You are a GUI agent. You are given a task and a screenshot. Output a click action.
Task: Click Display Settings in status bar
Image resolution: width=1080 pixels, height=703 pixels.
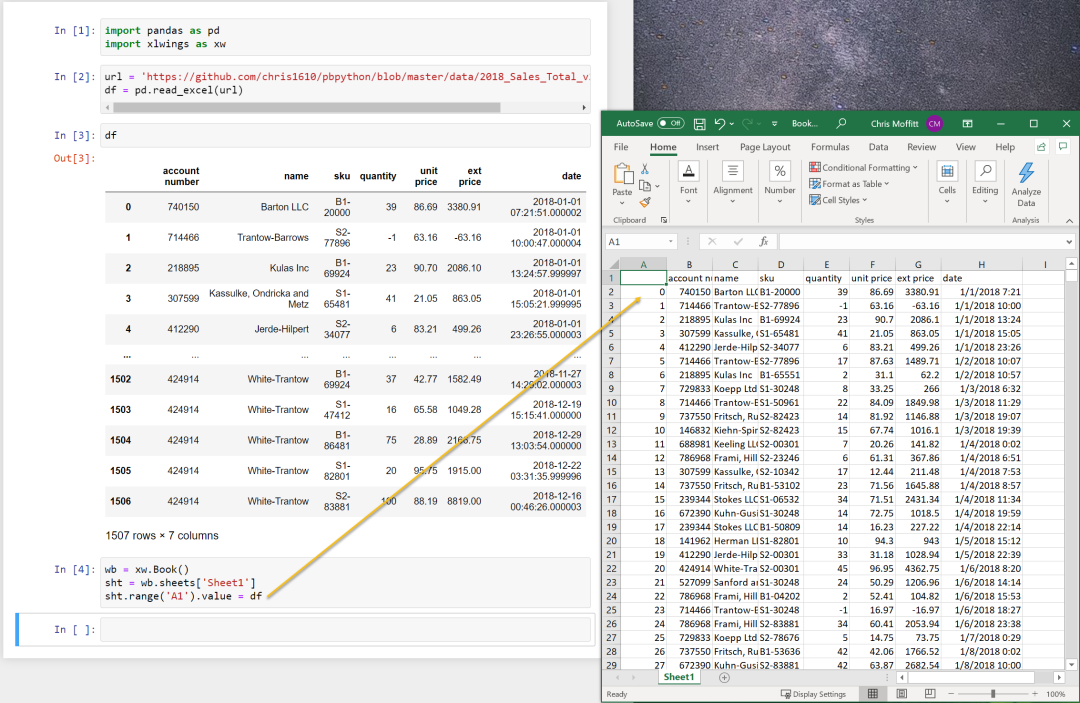tap(813, 694)
